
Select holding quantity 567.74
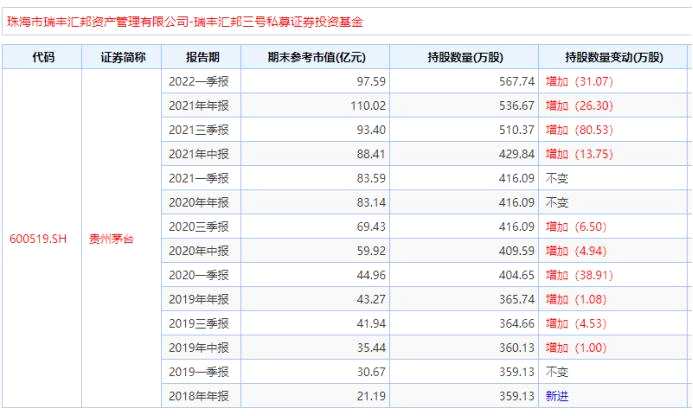(x=517, y=81)
